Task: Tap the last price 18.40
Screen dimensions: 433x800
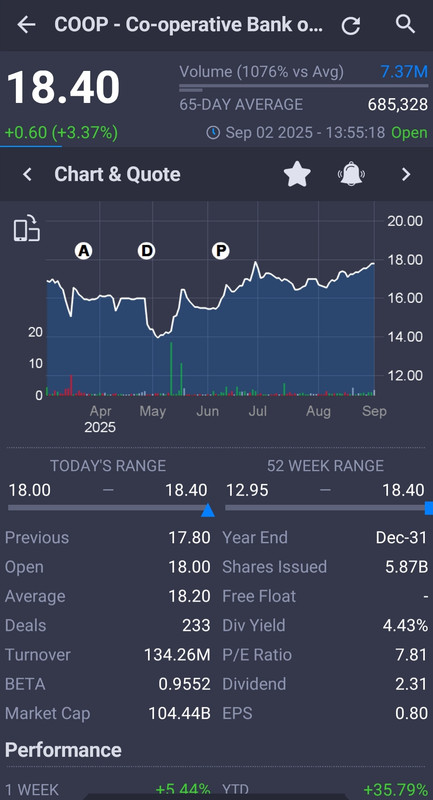Action: click(x=63, y=87)
